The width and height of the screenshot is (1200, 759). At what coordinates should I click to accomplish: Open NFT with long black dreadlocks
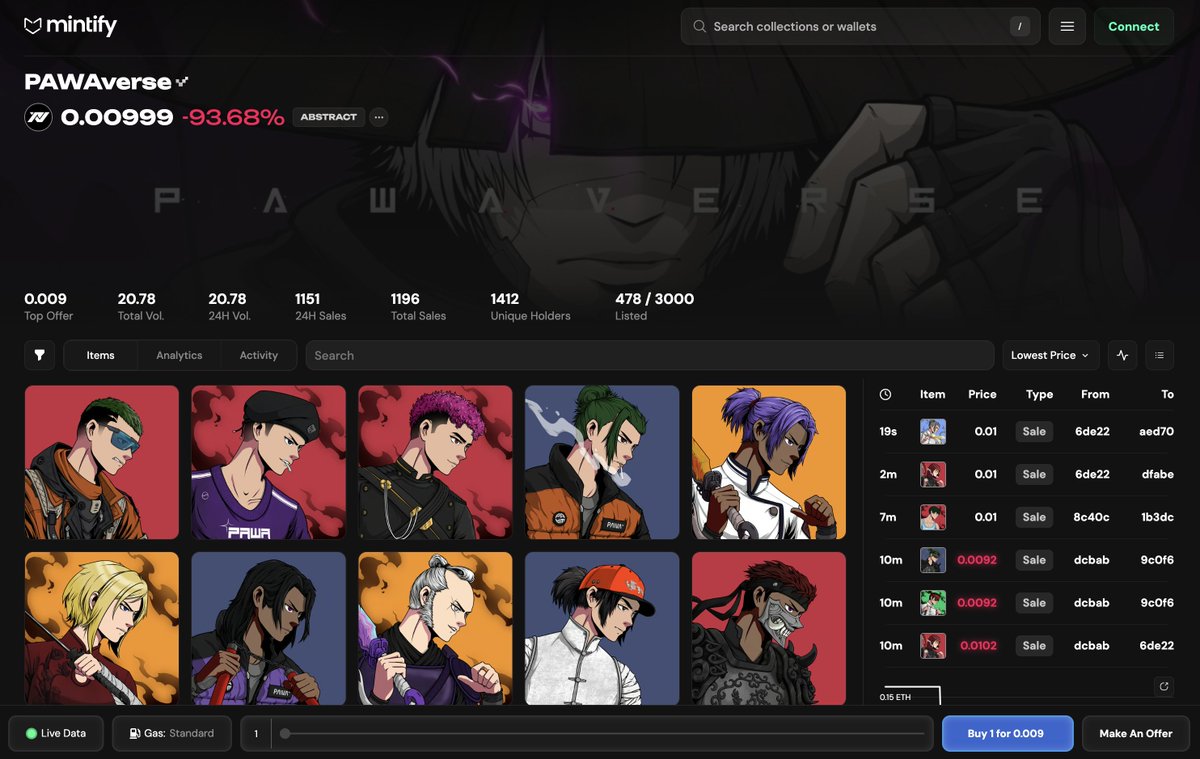coord(269,628)
